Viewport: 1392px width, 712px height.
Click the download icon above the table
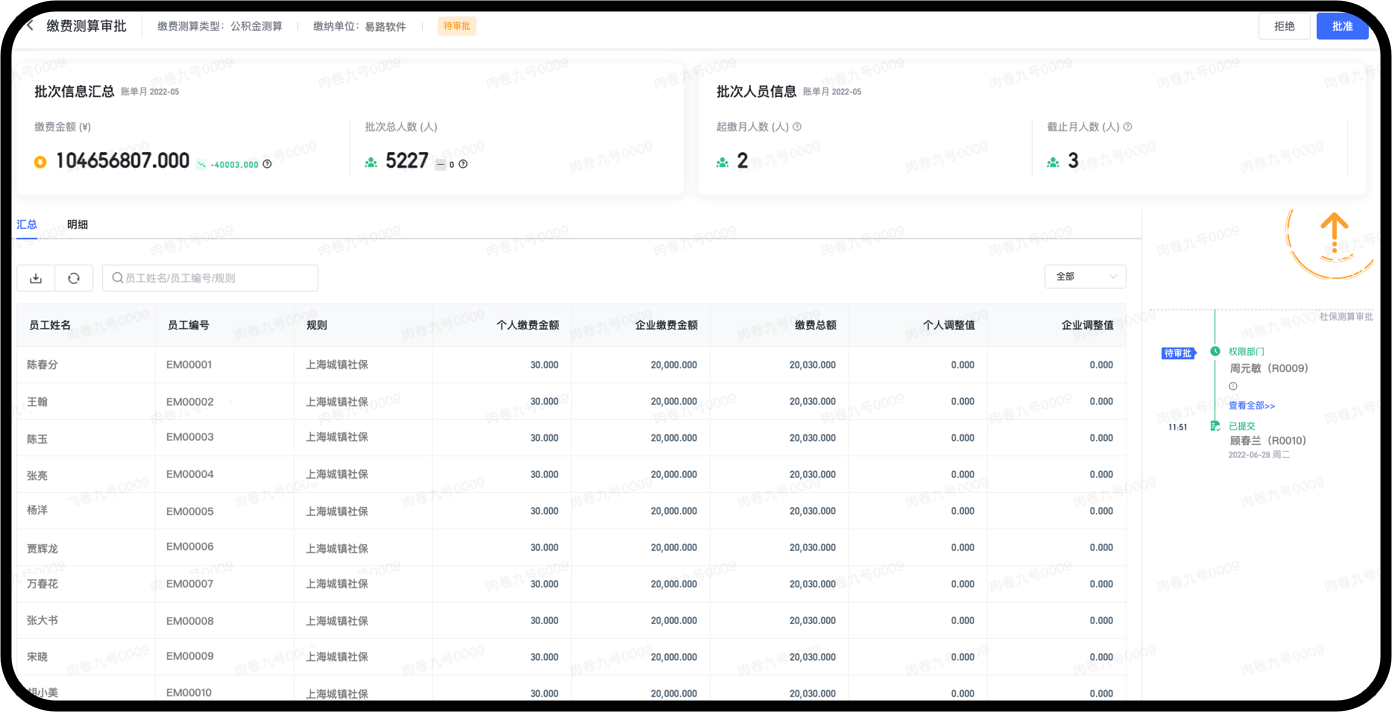click(x=36, y=278)
